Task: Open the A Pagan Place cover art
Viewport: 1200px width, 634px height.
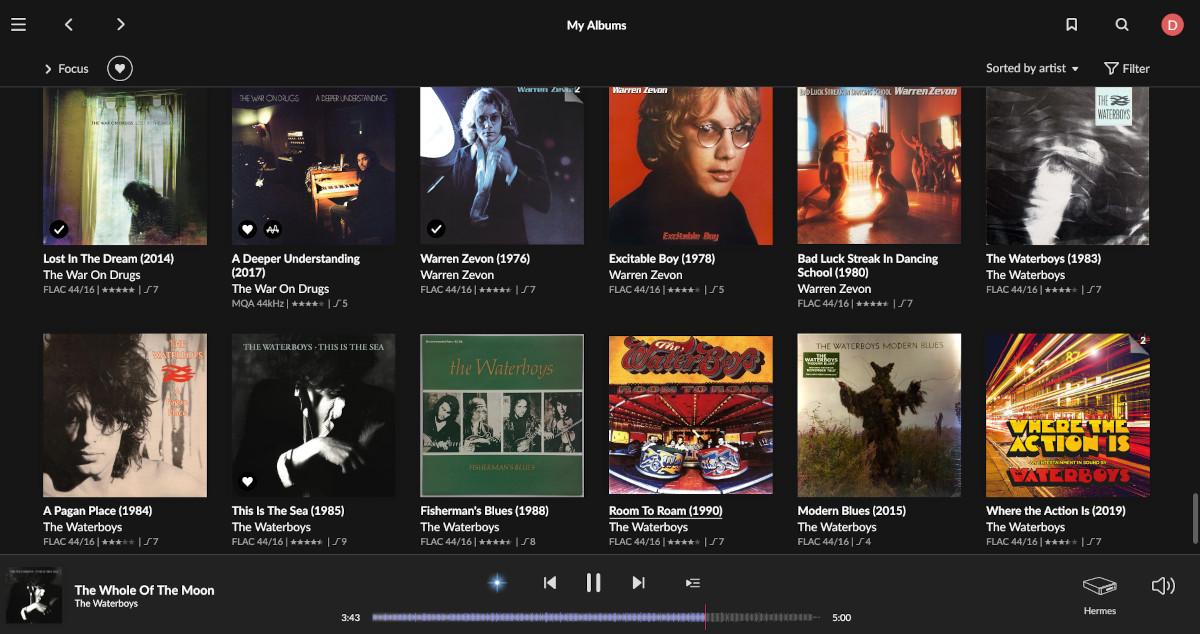Action: 125,415
